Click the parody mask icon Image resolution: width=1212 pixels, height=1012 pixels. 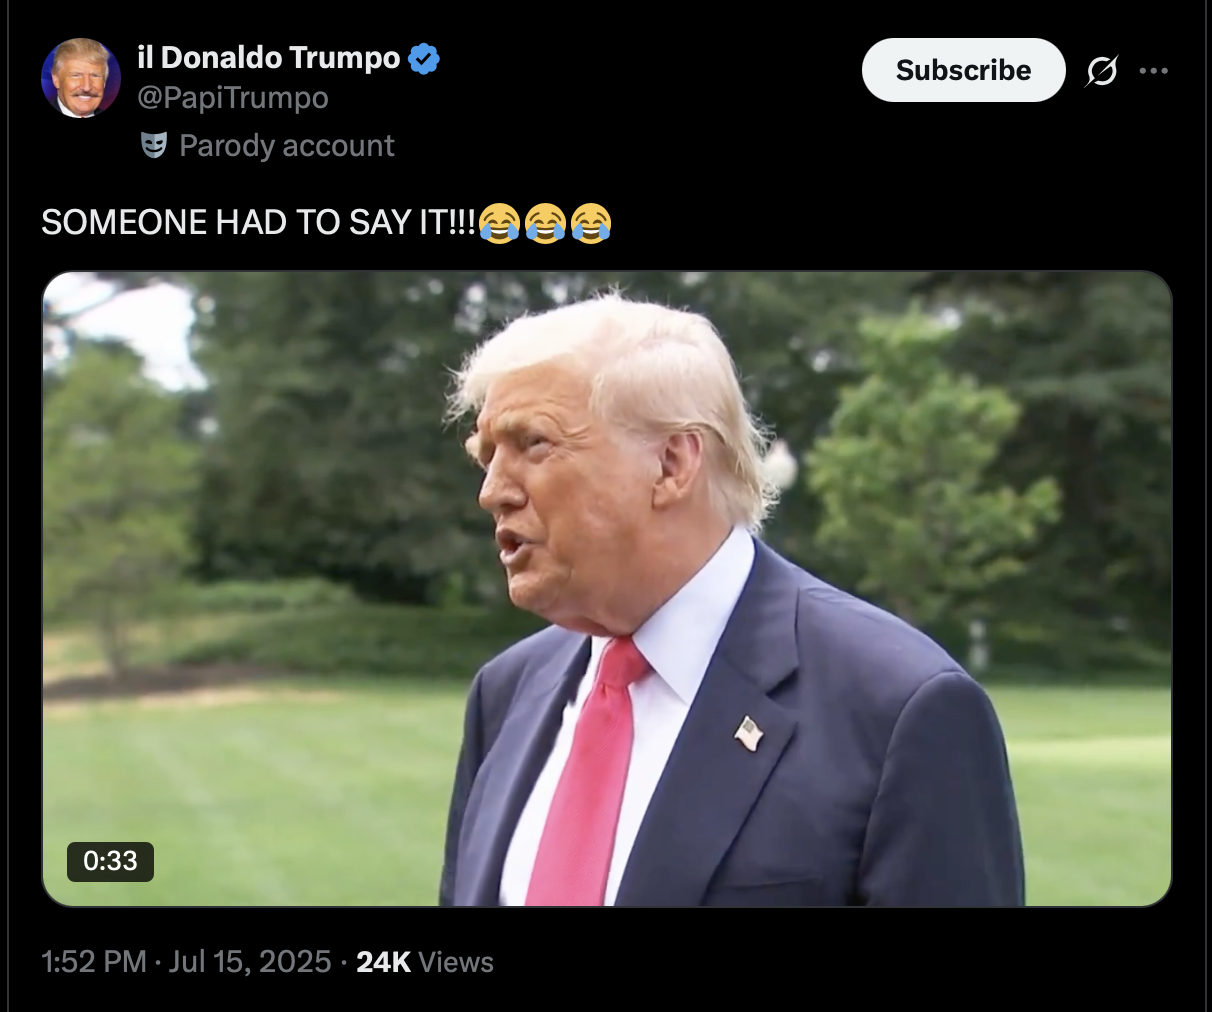[x=153, y=146]
